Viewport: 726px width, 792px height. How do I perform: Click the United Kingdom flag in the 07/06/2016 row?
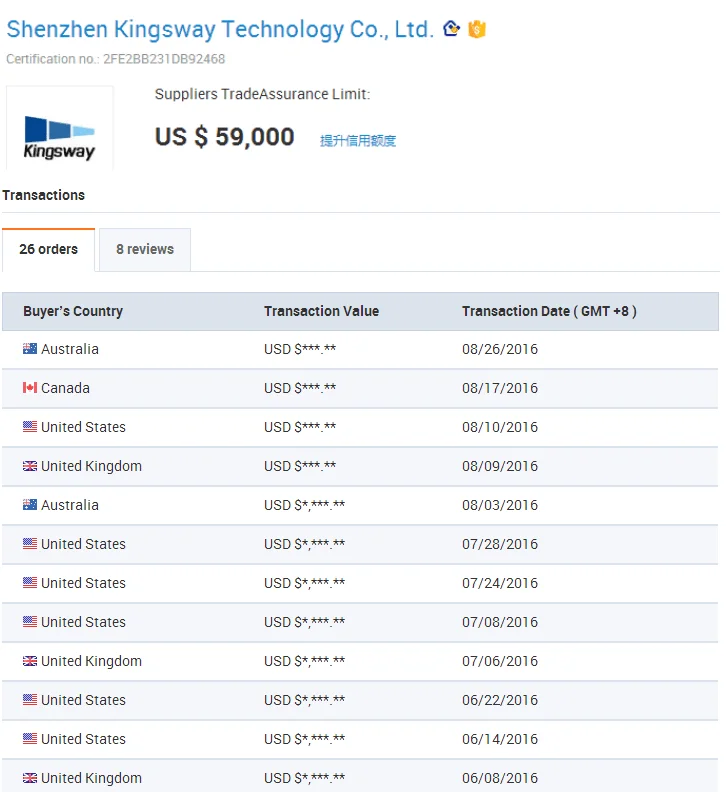(x=30, y=661)
